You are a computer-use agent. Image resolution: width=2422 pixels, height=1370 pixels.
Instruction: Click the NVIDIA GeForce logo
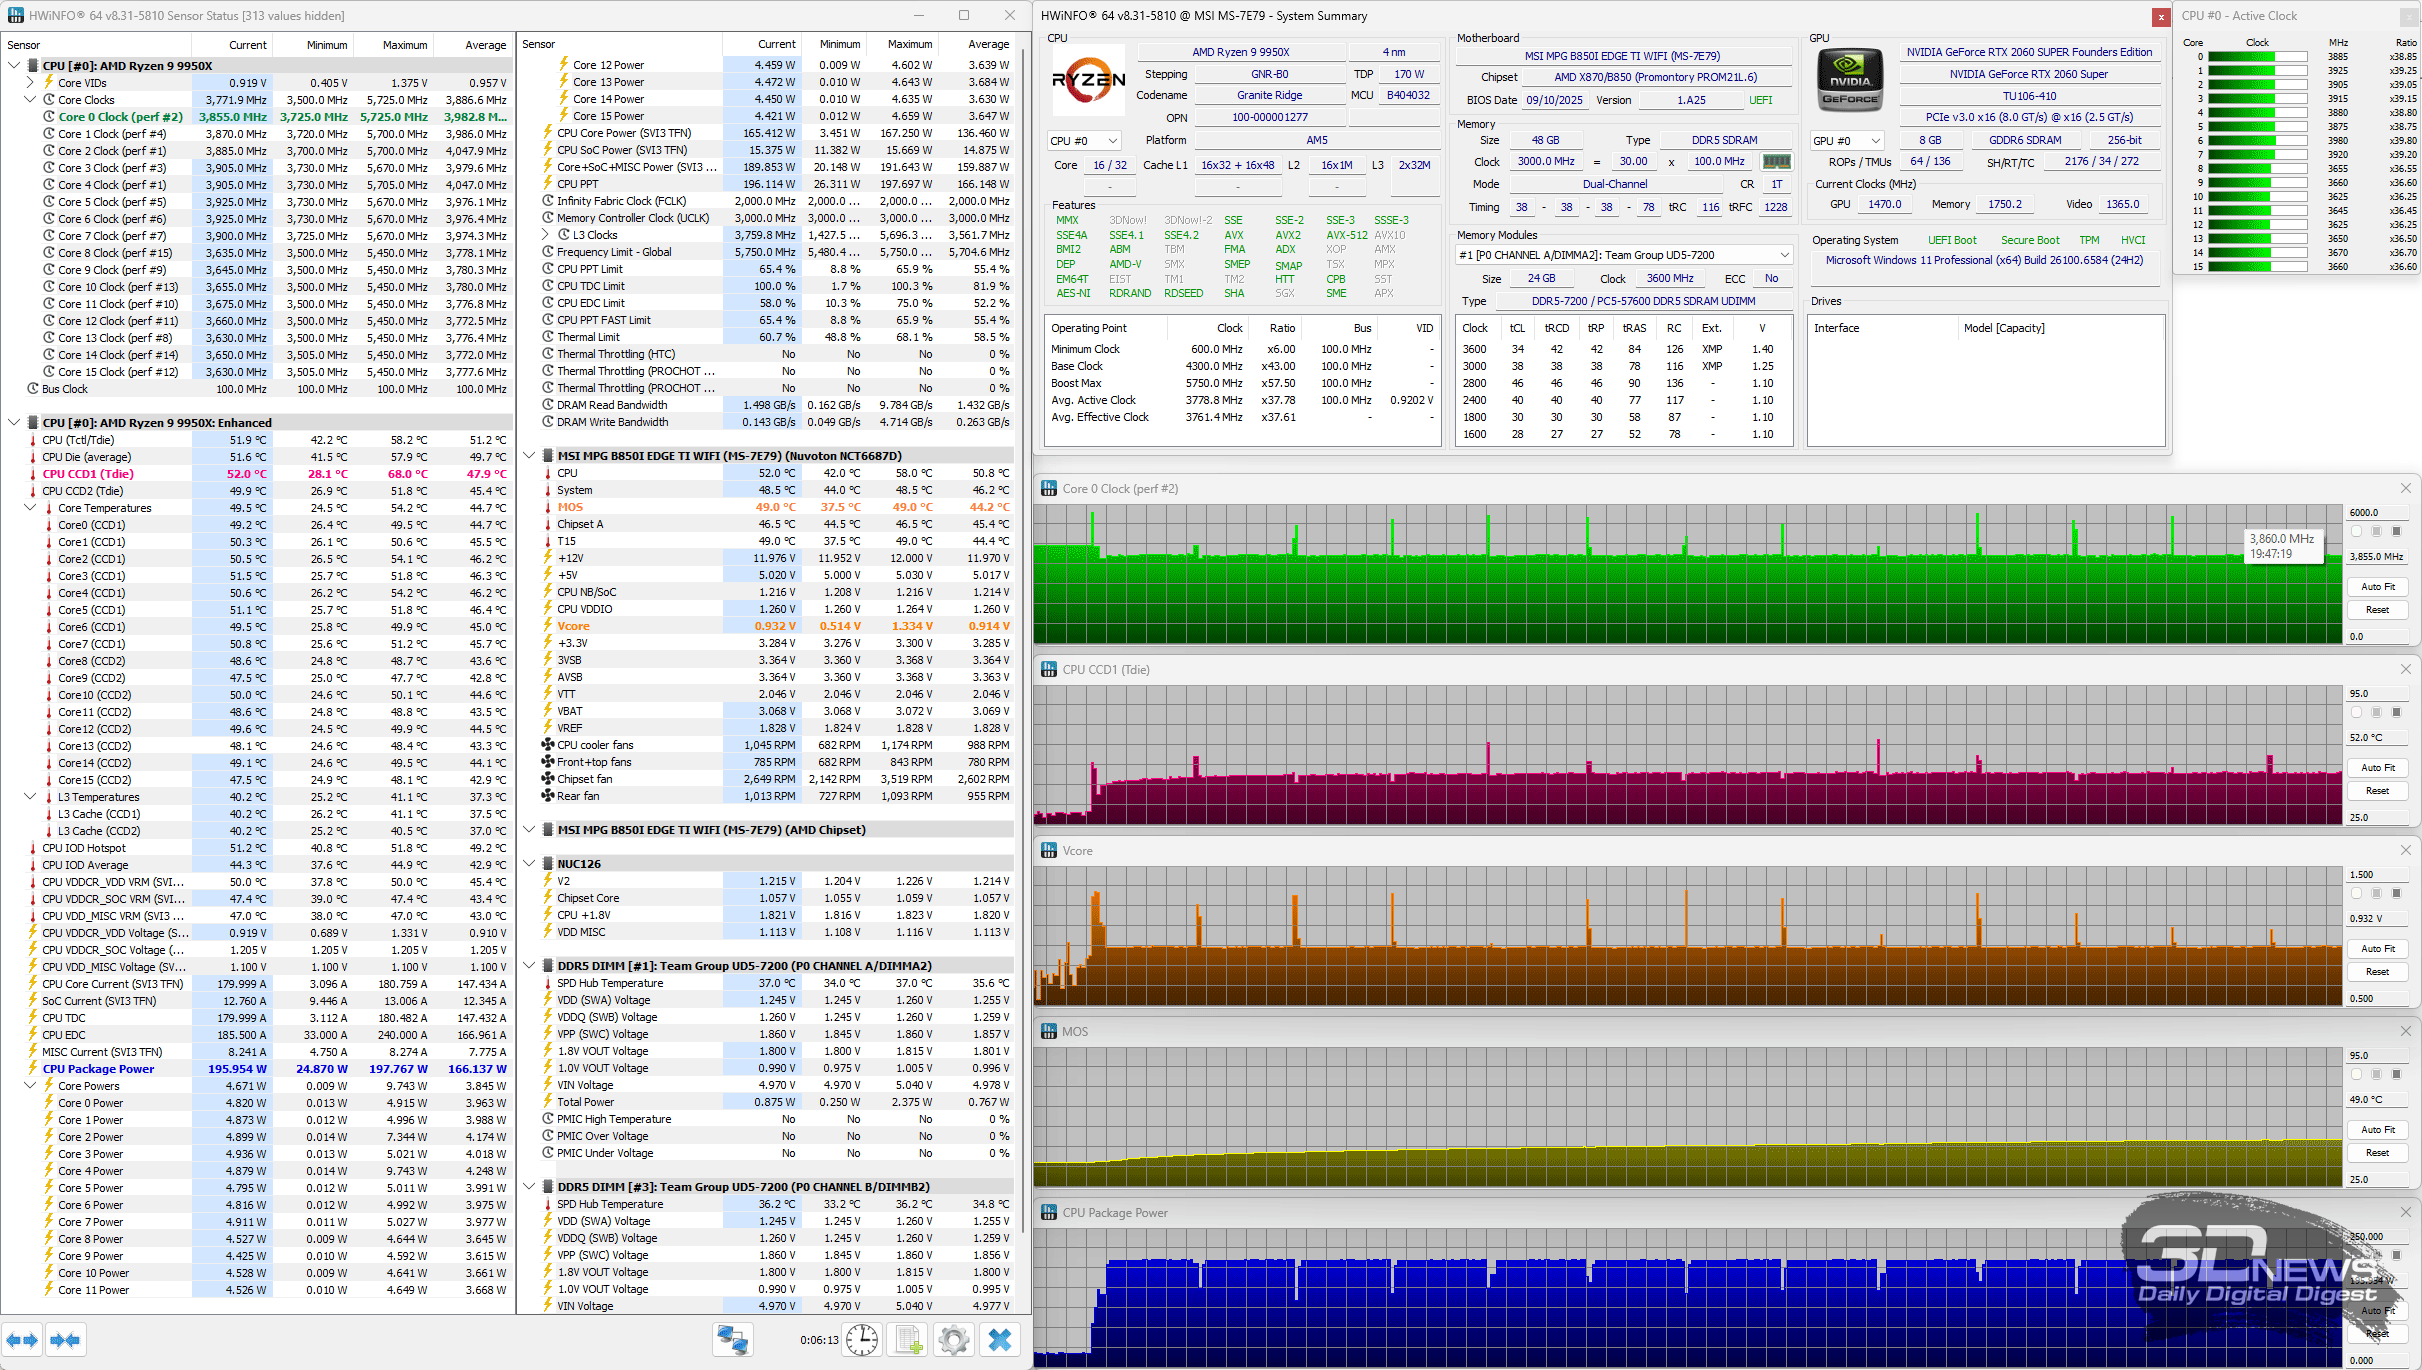tap(1849, 79)
